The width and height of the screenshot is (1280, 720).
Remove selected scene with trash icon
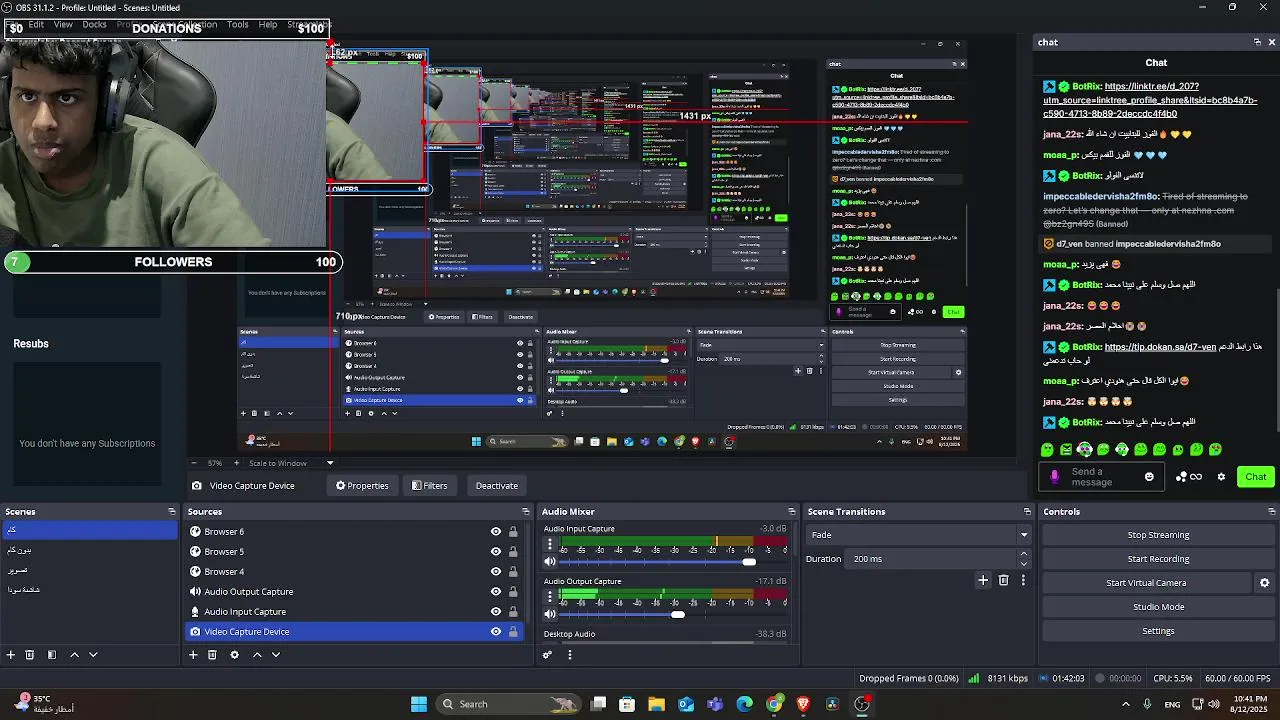point(30,655)
